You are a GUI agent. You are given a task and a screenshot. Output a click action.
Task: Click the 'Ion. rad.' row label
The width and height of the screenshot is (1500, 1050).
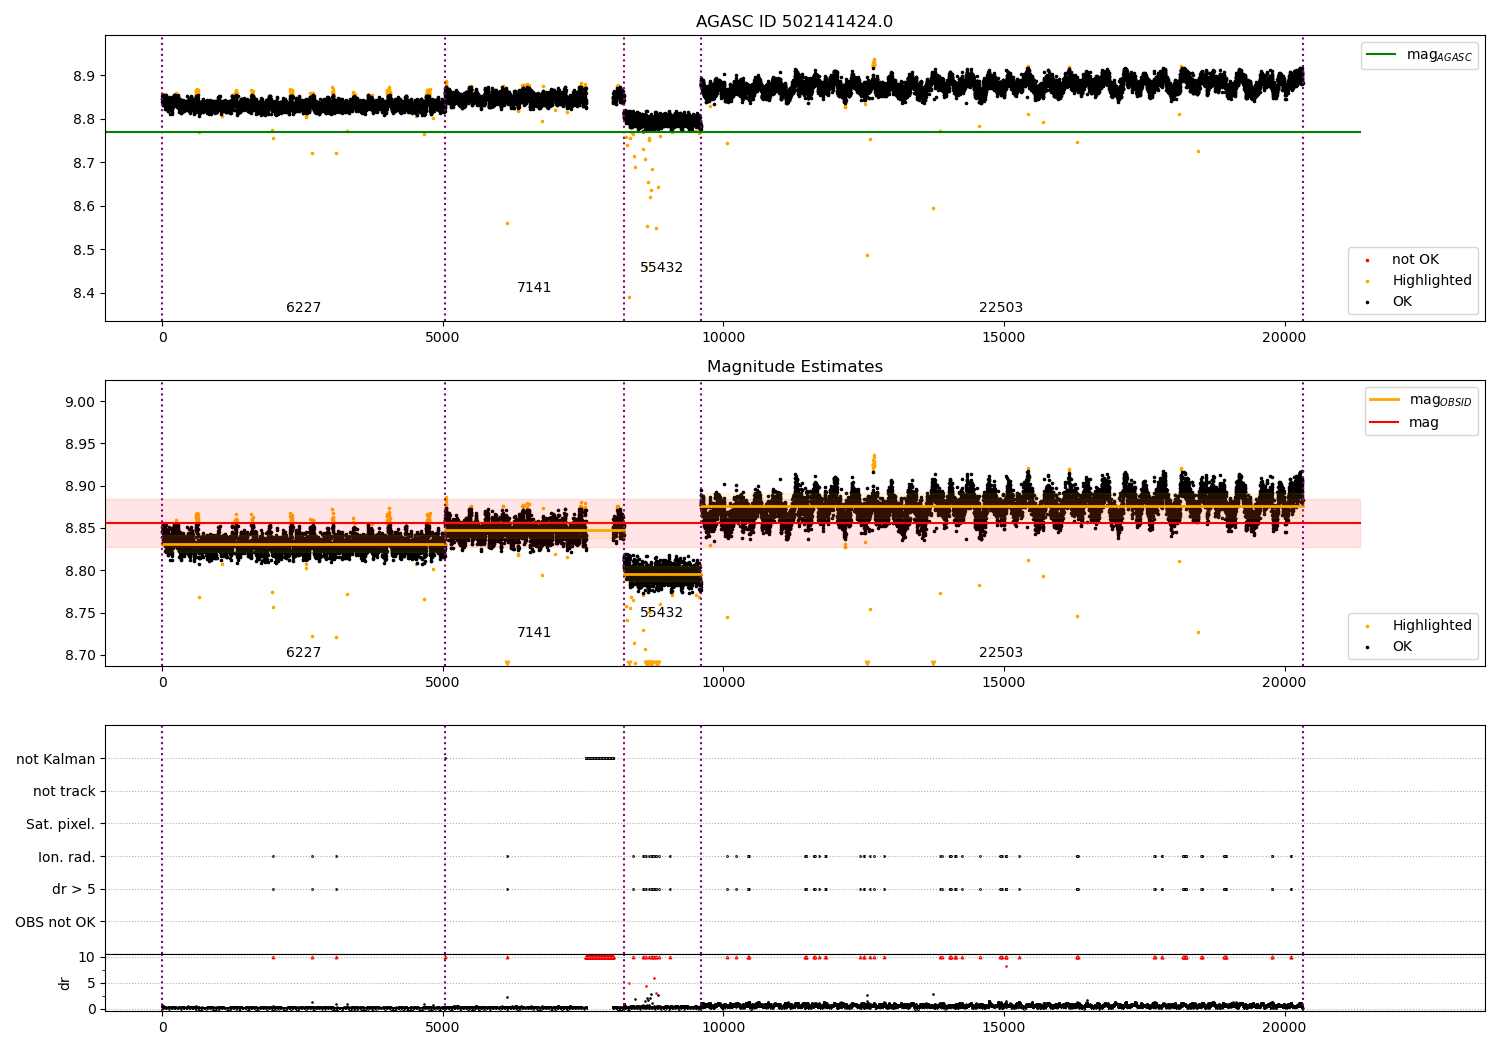(x=67, y=857)
